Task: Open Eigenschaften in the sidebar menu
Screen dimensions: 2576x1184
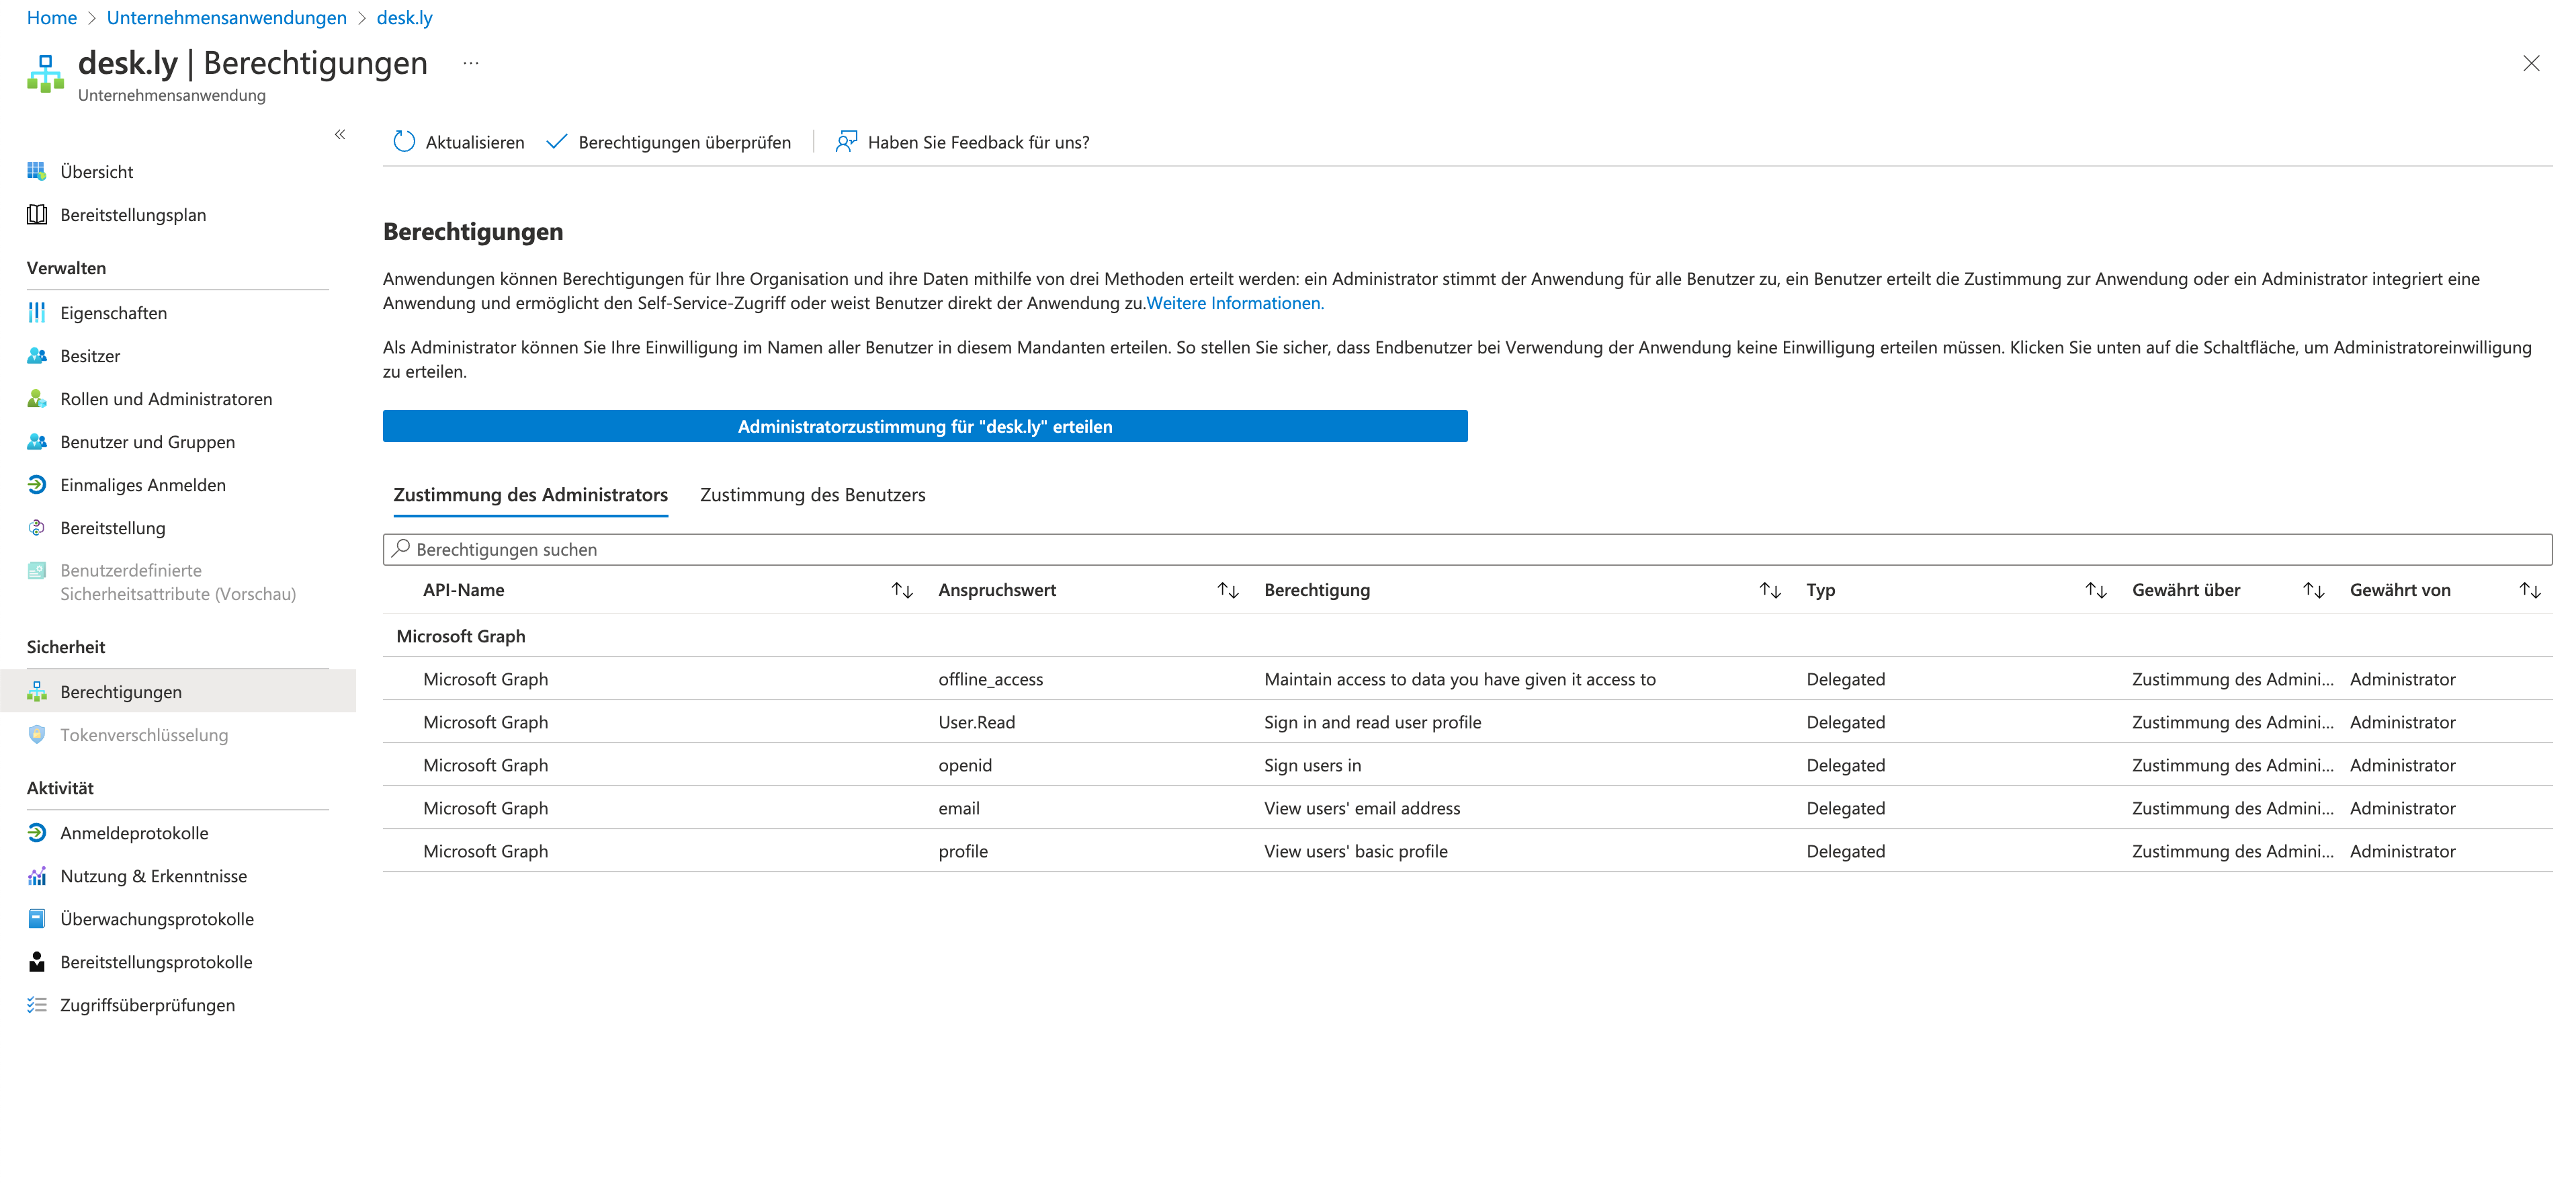Action: coord(113,312)
